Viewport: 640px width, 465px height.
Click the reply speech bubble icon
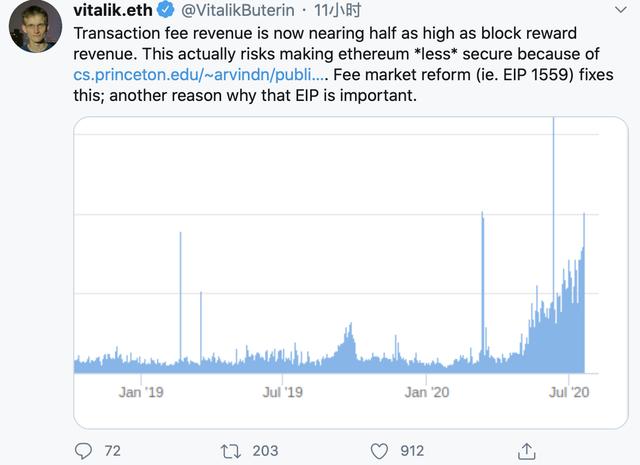(84, 451)
